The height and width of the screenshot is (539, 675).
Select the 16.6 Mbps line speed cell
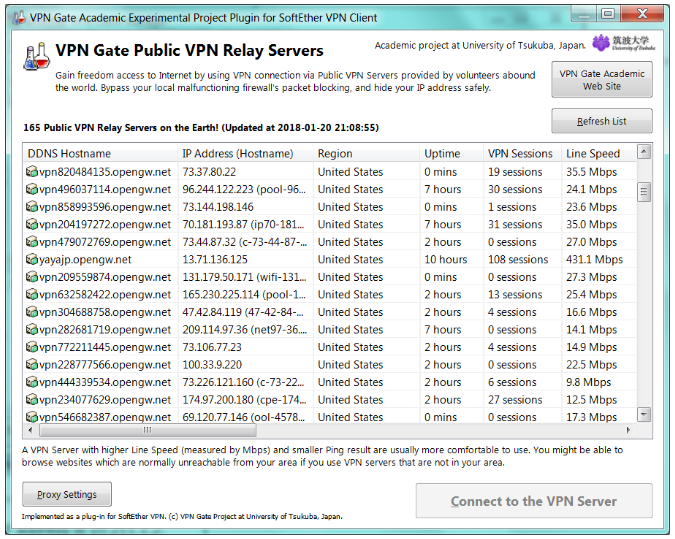pyautogui.click(x=591, y=312)
